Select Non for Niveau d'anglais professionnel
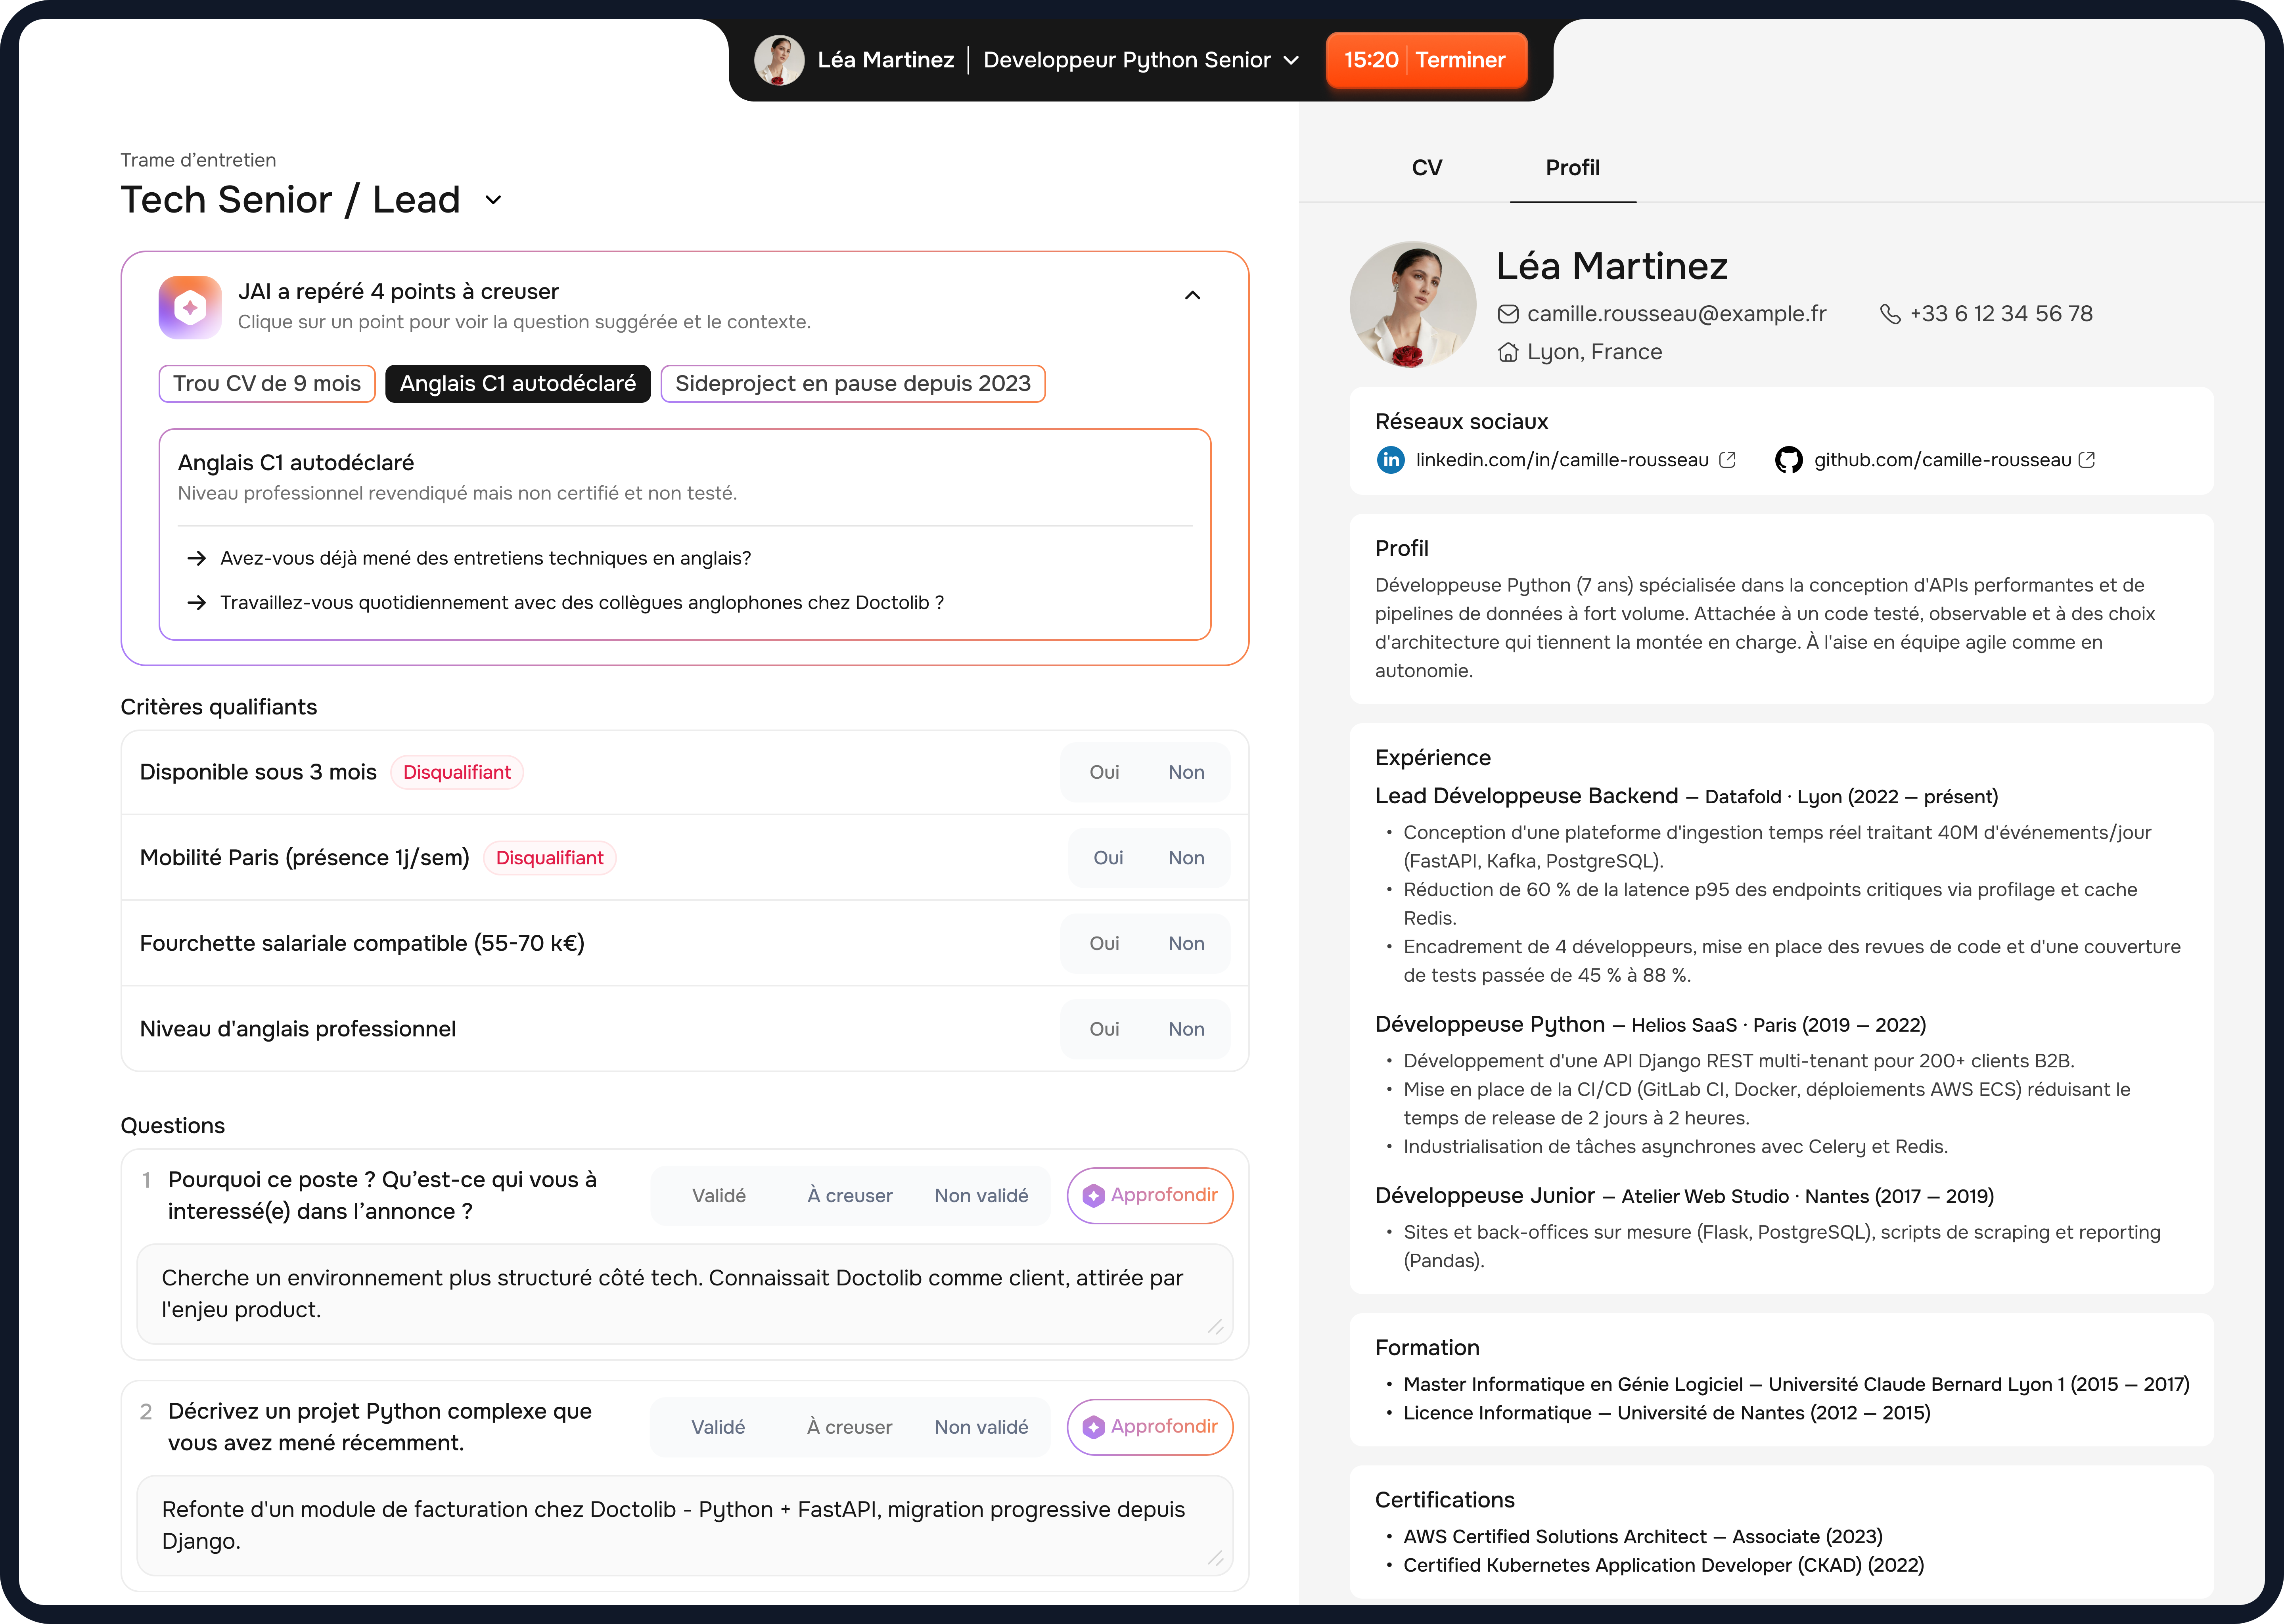 click(x=1186, y=1029)
